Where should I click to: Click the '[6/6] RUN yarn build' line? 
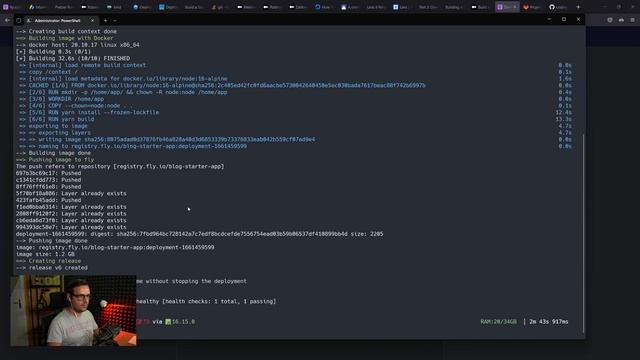pos(57,119)
